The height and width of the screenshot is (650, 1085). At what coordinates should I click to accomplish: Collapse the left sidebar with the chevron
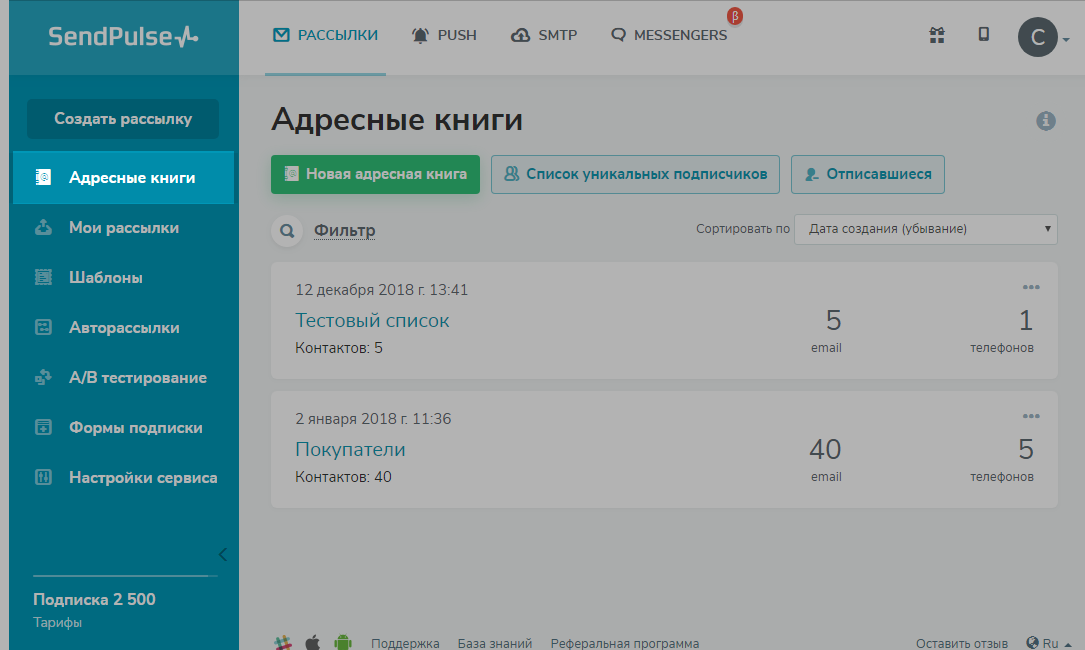[x=223, y=554]
